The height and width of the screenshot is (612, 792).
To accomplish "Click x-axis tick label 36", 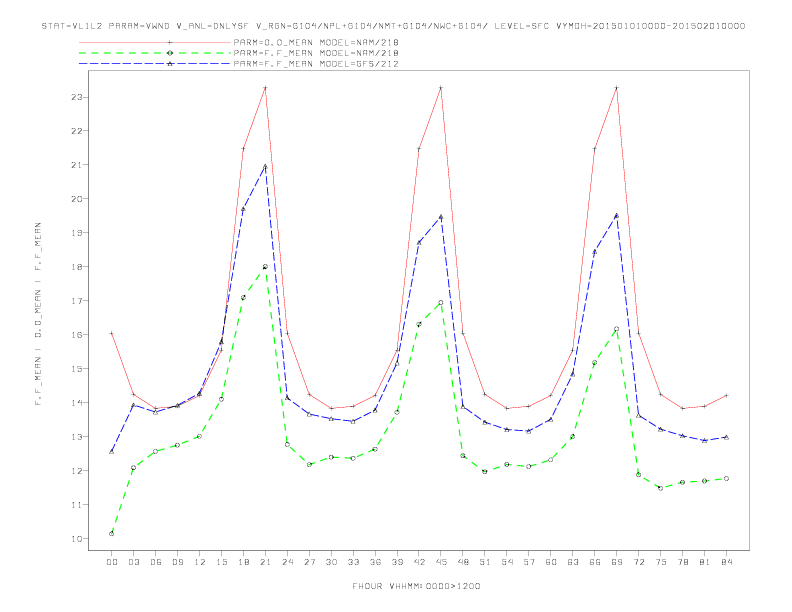I will [375, 562].
